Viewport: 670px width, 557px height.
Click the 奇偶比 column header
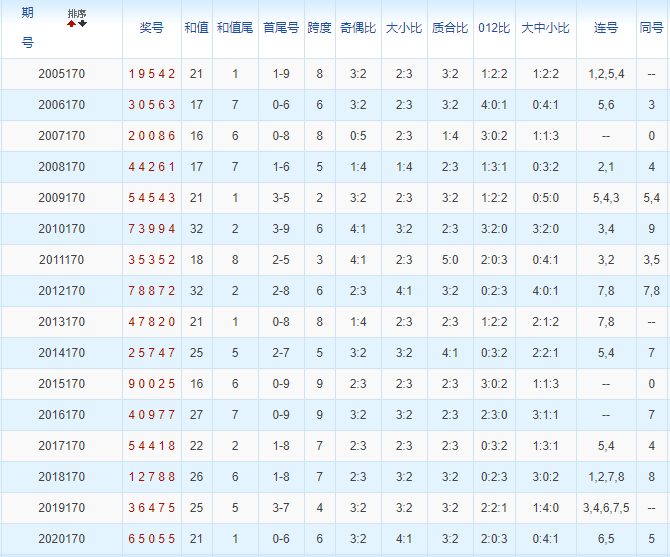pos(358,28)
